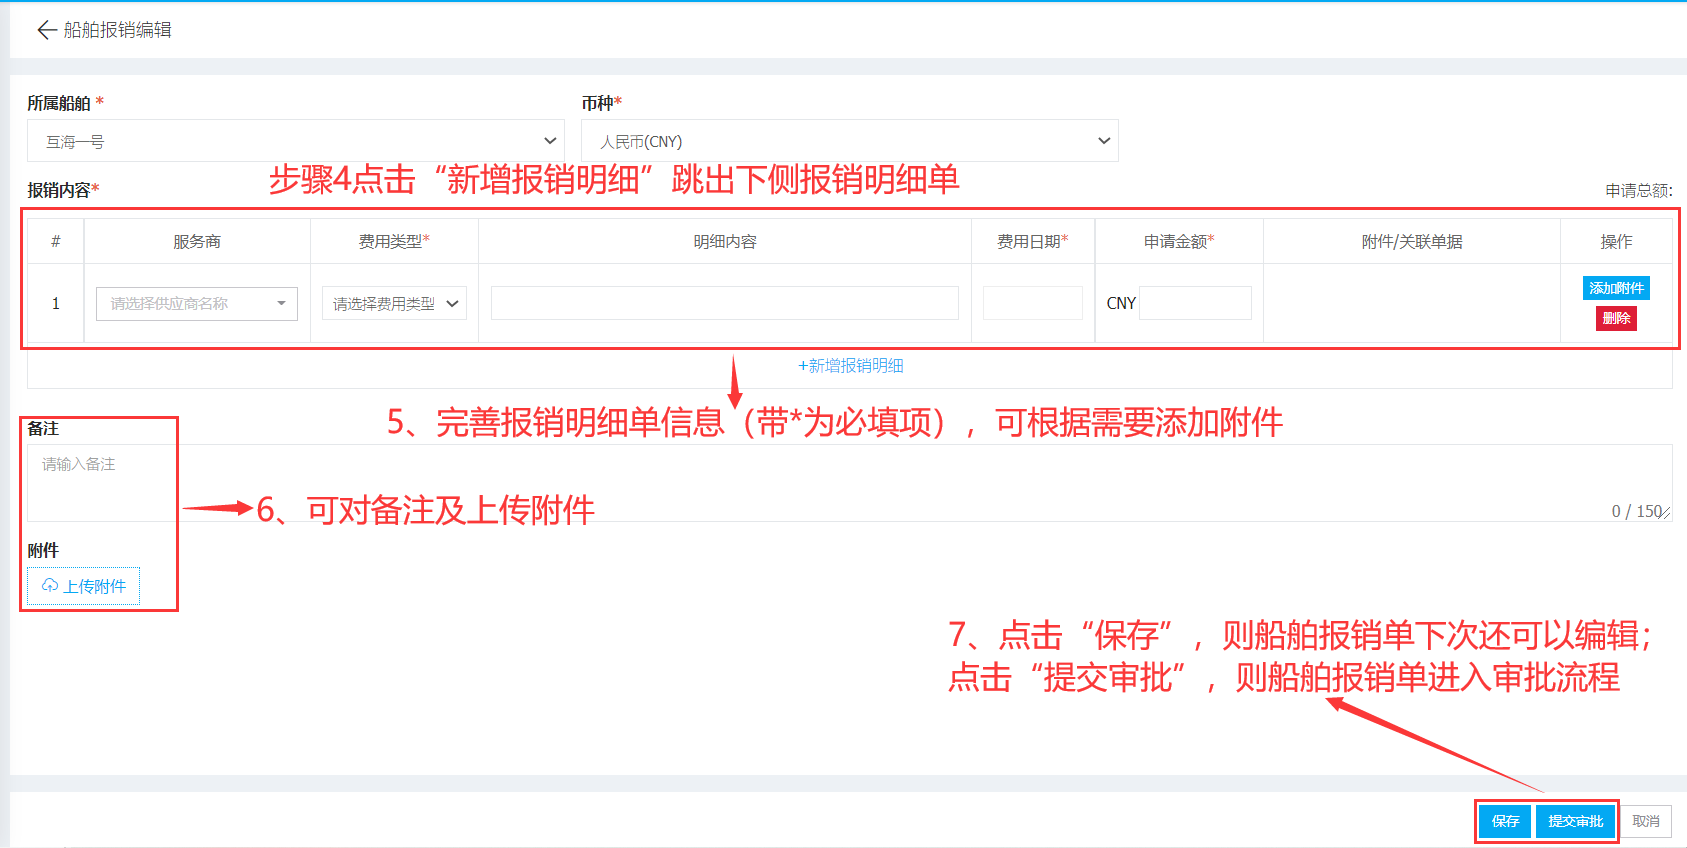The height and width of the screenshot is (848, 1687).
Task: Click the 上传附件 upload button
Action: click(84, 586)
